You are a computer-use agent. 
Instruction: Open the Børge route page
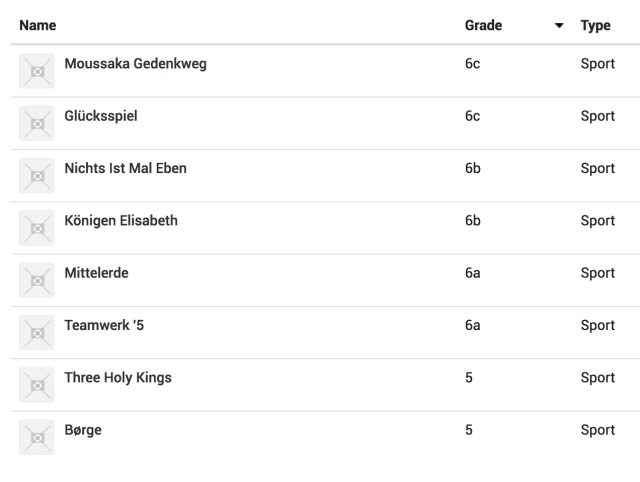(83, 429)
